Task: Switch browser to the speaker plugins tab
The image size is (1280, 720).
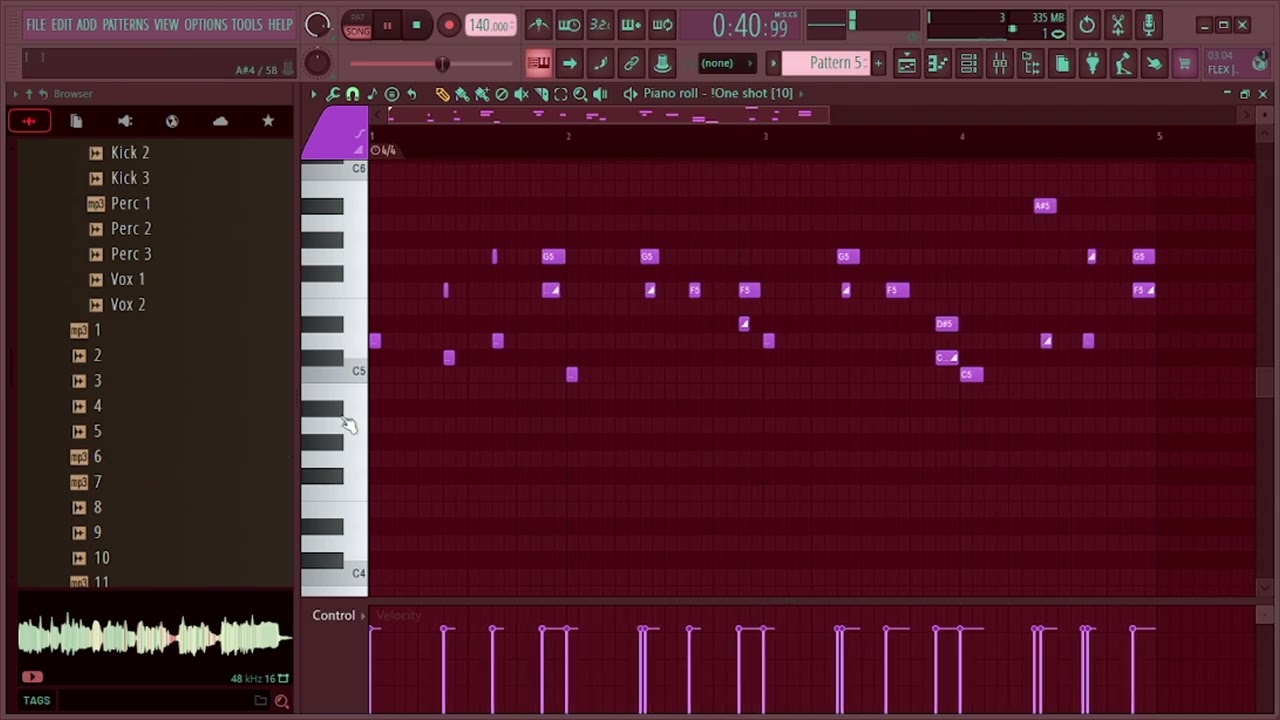Action: (125, 121)
